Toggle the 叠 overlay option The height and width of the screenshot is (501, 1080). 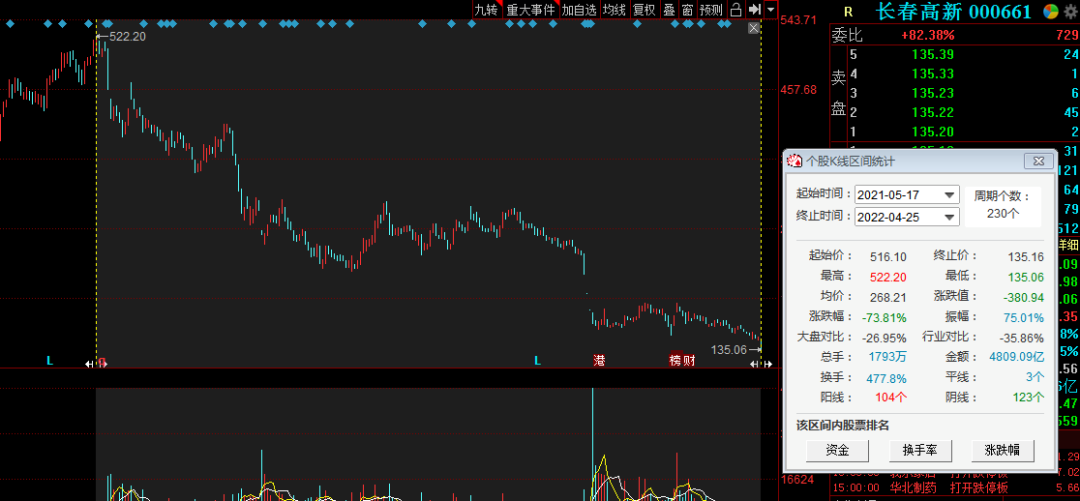point(669,10)
